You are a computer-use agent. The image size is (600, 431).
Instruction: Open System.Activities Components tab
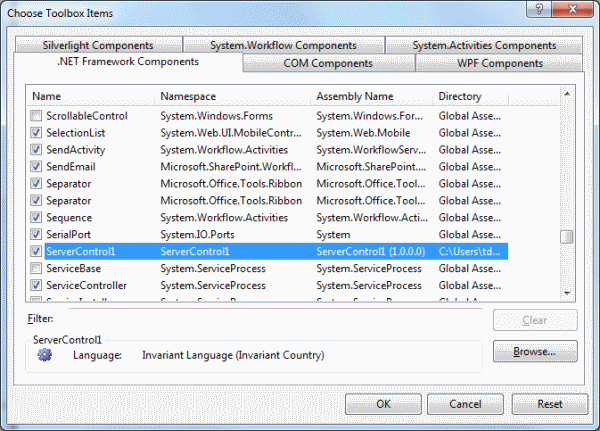[484, 45]
